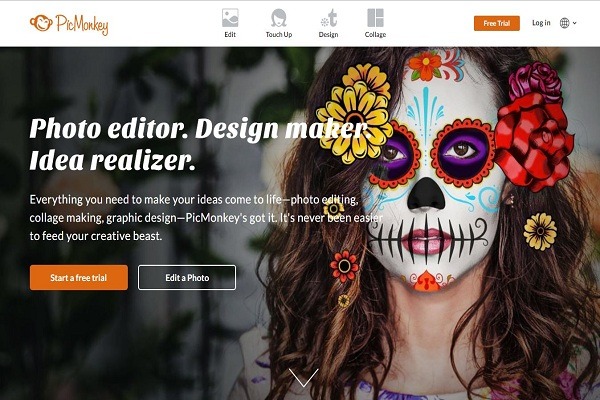
Task: Click the globe language icon
Action: [564, 23]
